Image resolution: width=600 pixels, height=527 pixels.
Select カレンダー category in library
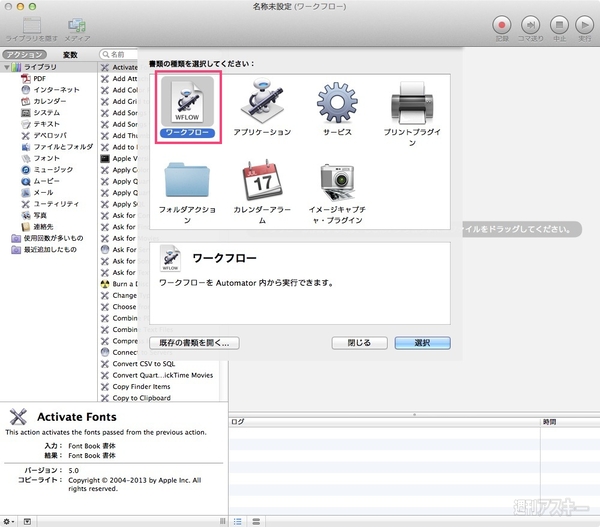(x=43, y=101)
